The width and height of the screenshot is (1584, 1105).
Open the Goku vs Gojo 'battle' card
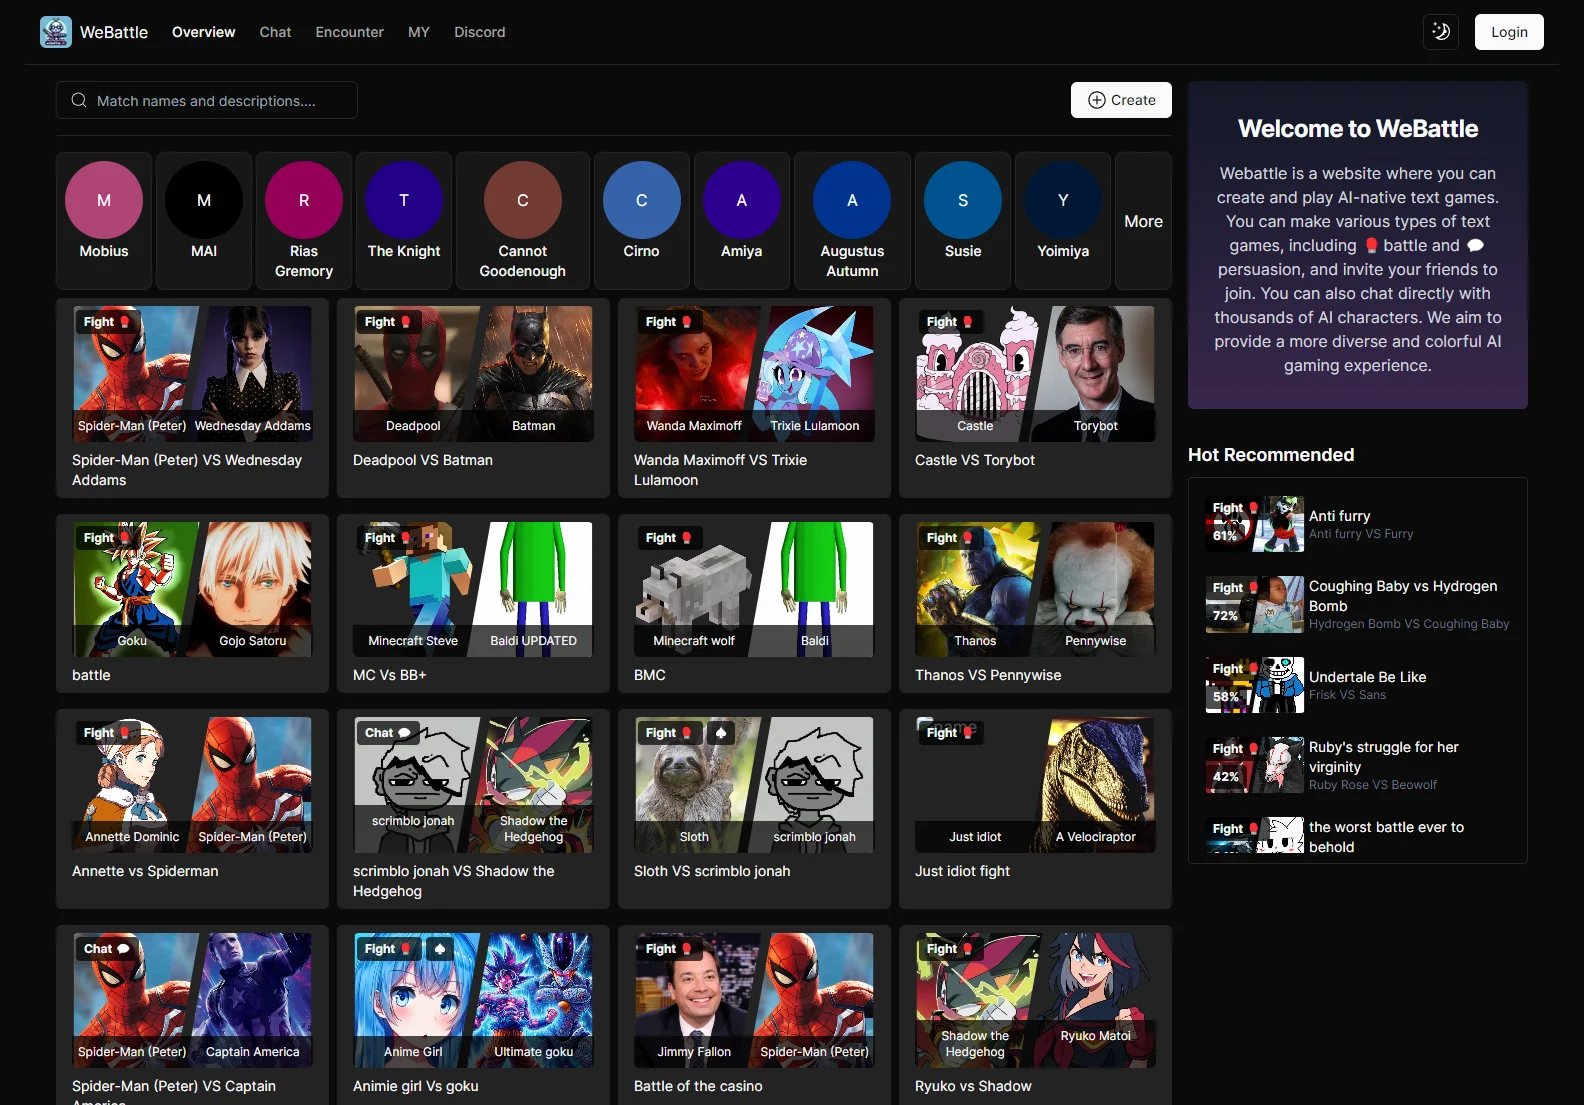tap(192, 603)
